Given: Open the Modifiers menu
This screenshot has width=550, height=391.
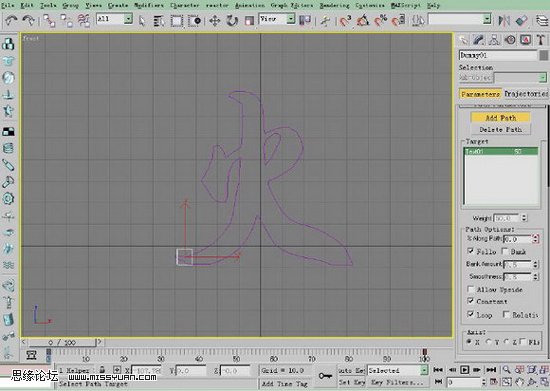Looking at the screenshot, I should point(149,5).
